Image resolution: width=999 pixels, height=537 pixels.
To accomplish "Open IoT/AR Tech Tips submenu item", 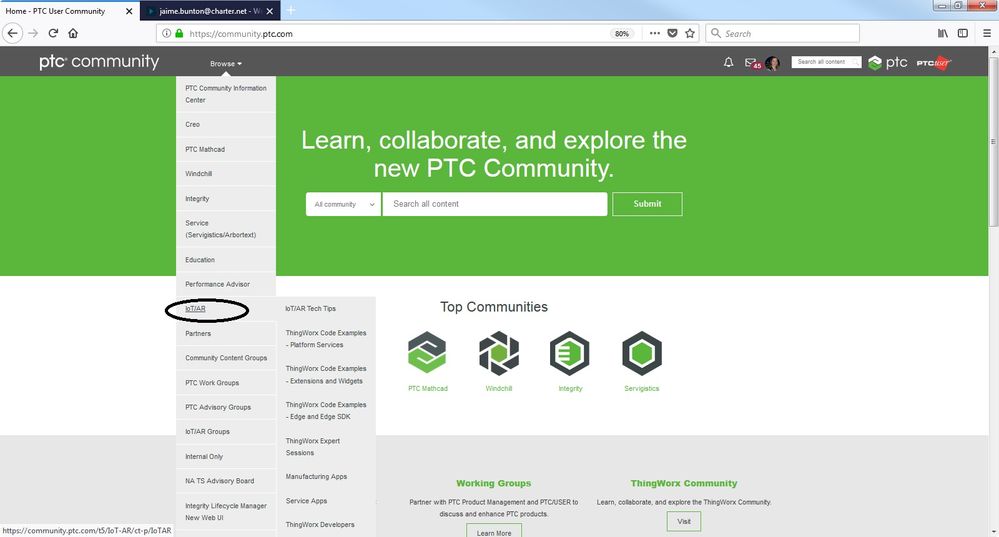I will point(326,309).
